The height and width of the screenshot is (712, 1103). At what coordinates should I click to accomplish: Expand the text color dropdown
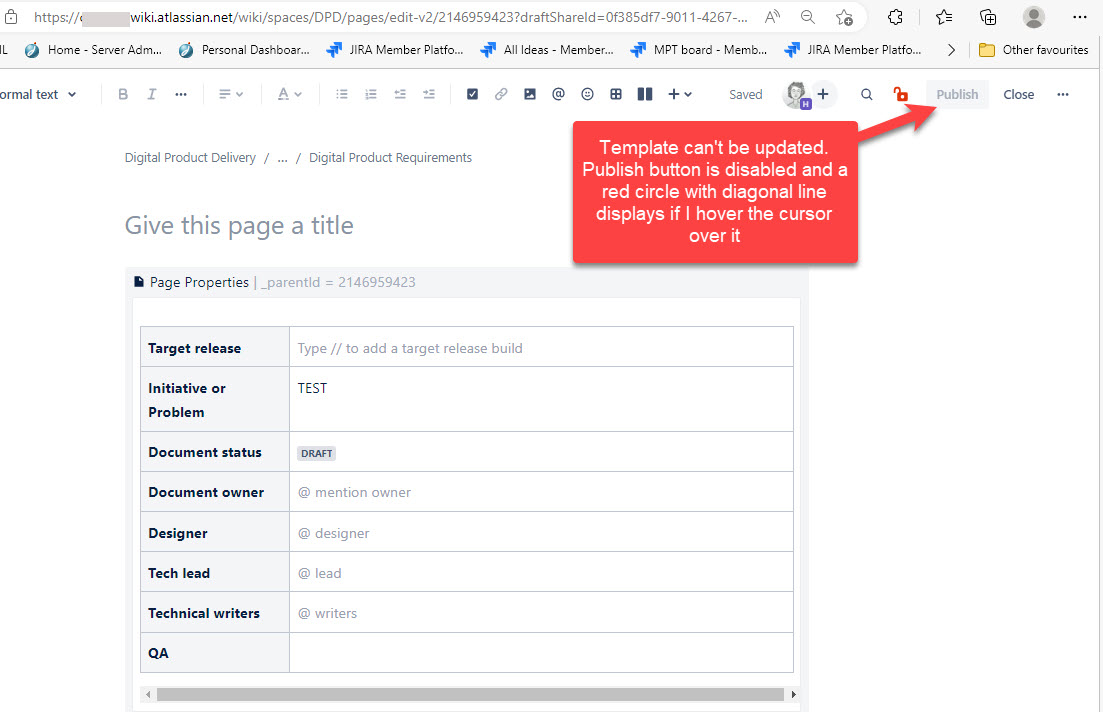tap(289, 94)
